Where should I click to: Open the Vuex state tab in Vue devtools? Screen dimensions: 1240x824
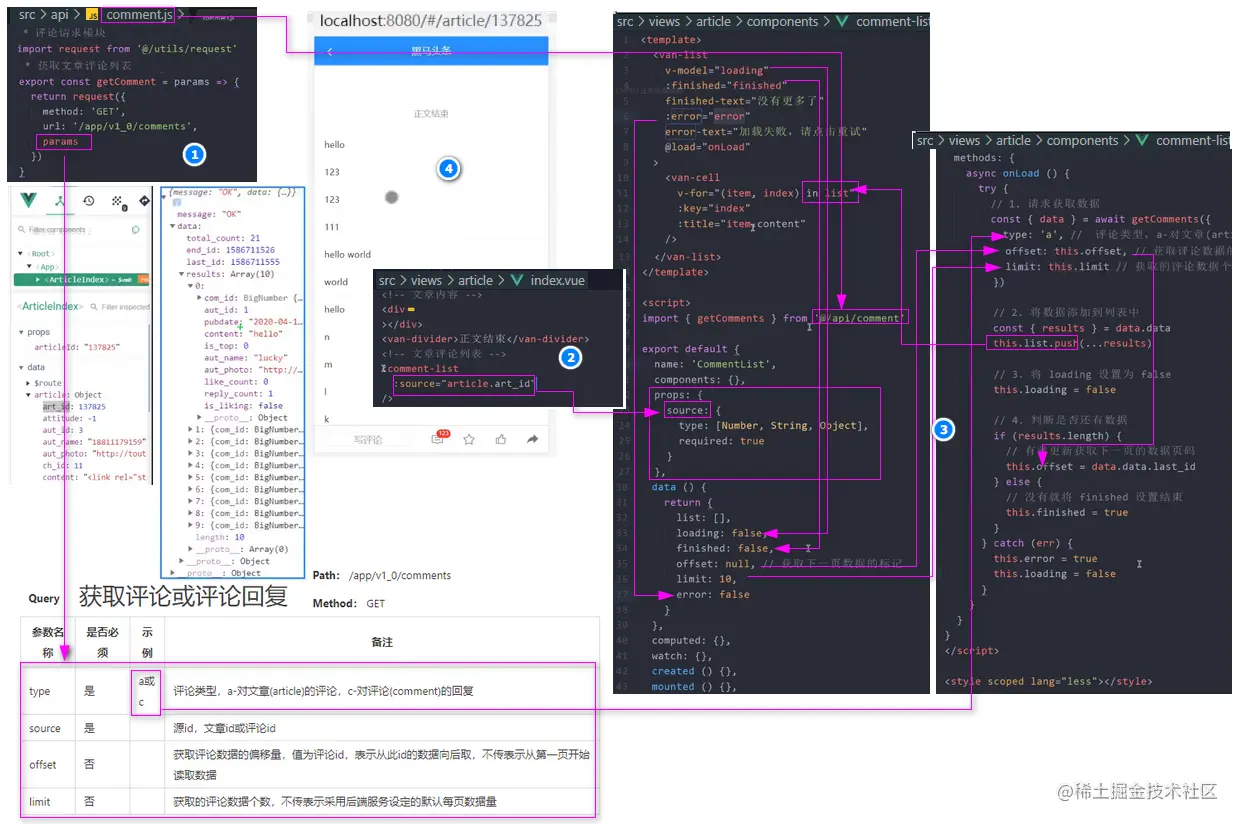[x=117, y=201]
